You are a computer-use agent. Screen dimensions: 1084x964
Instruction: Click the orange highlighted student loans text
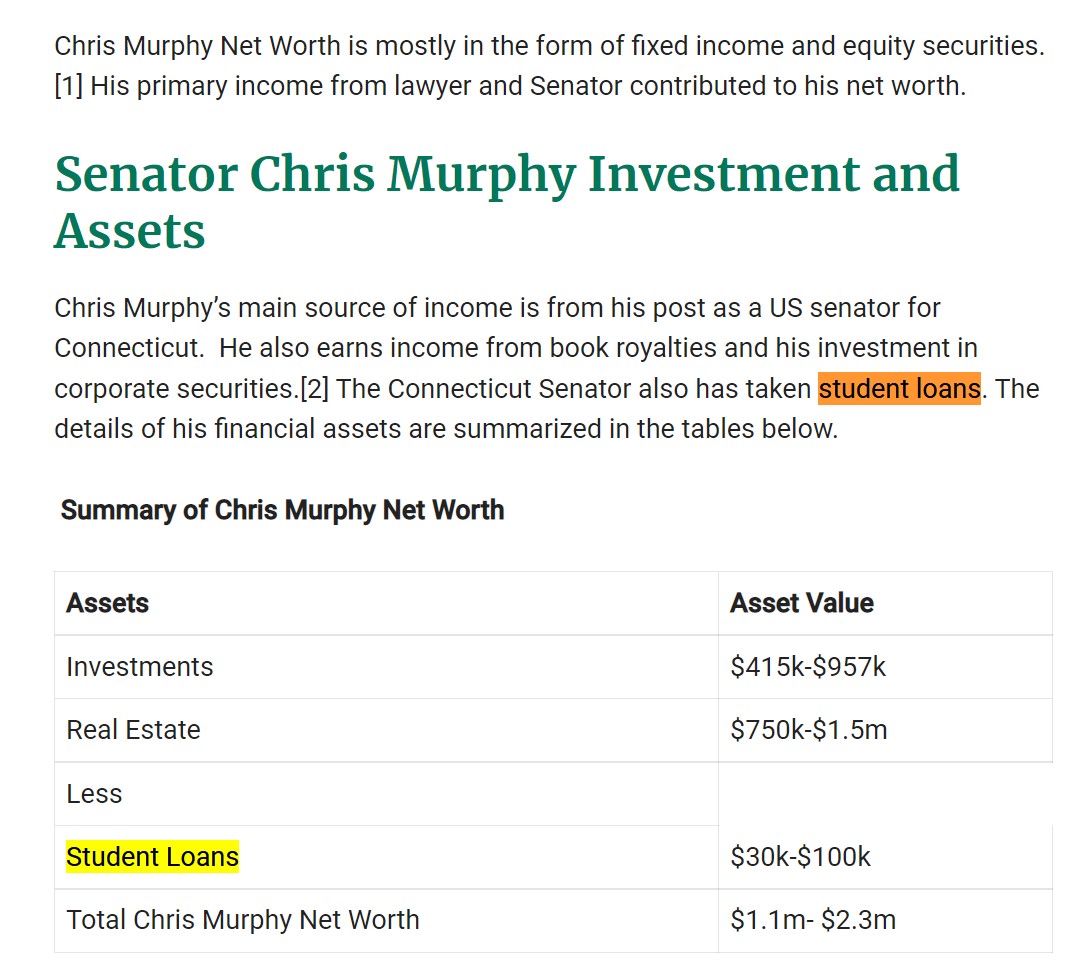[x=899, y=389]
